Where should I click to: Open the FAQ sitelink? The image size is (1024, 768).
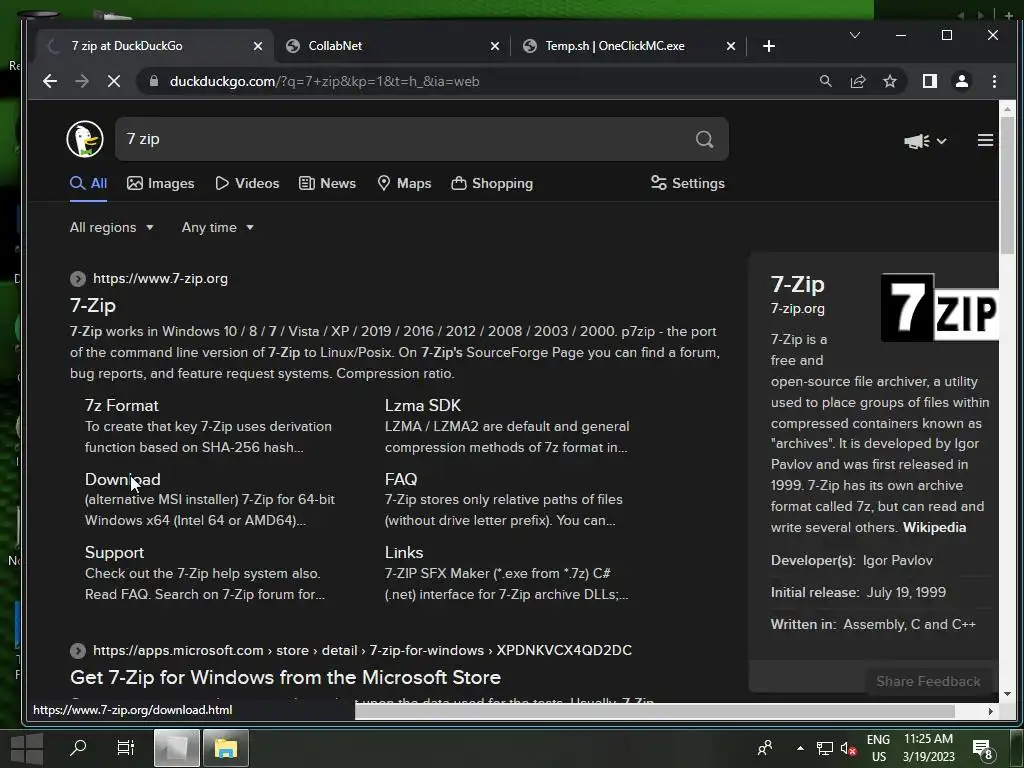(x=401, y=479)
